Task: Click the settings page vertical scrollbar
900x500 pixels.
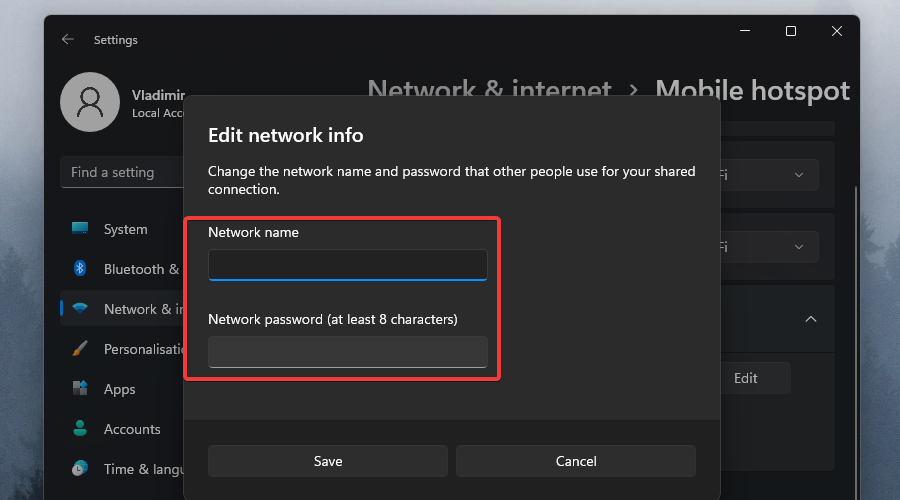Action: pos(855,300)
